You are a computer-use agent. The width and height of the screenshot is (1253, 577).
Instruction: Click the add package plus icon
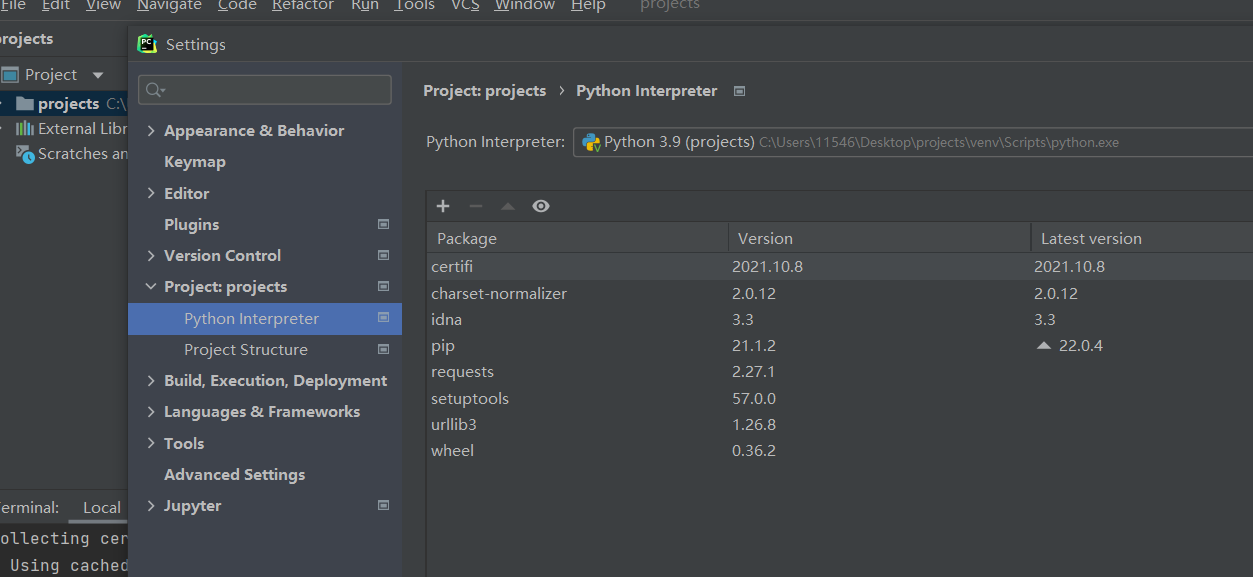(x=443, y=206)
